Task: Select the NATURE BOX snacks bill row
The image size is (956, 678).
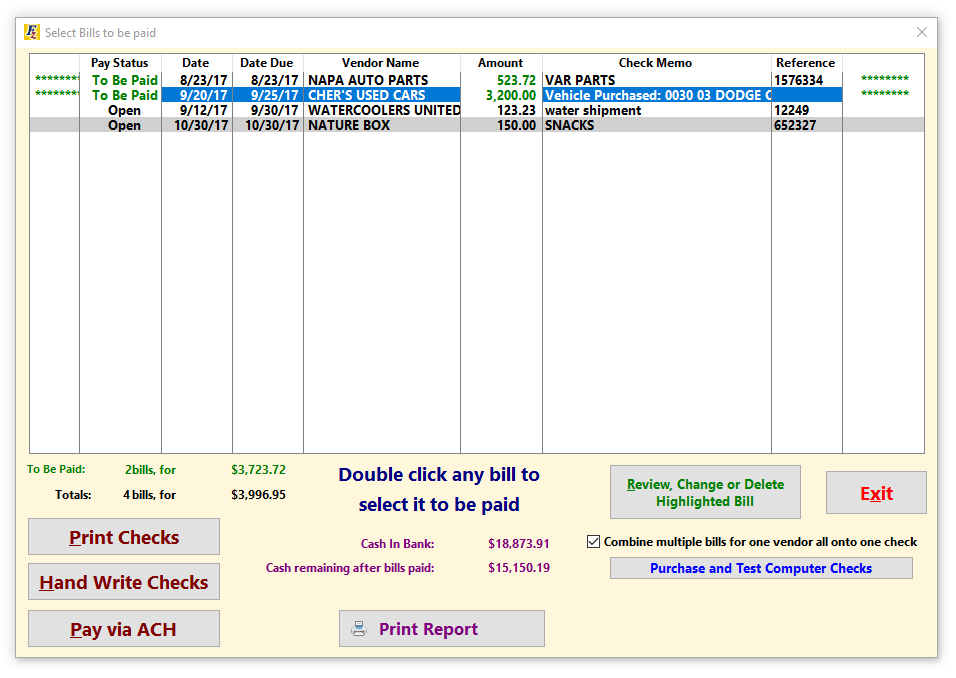Action: (x=380, y=125)
